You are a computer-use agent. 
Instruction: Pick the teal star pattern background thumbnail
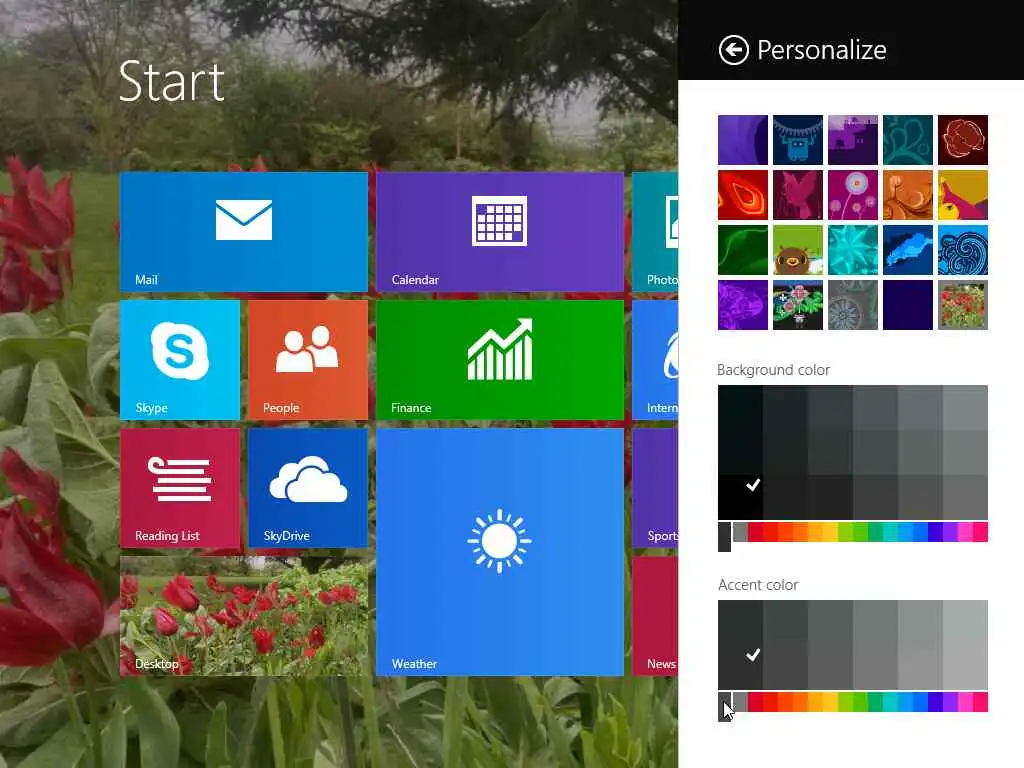coord(852,250)
